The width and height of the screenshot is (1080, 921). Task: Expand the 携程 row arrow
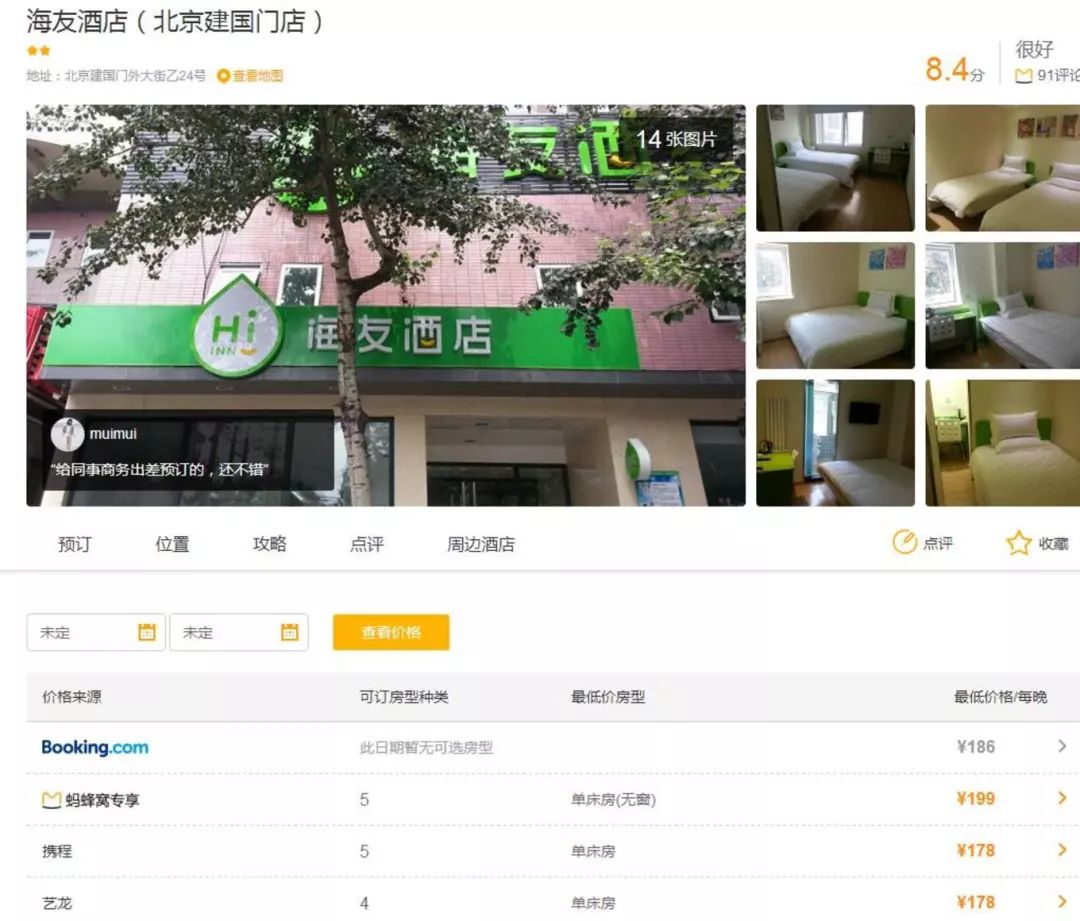pos(1062,850)
